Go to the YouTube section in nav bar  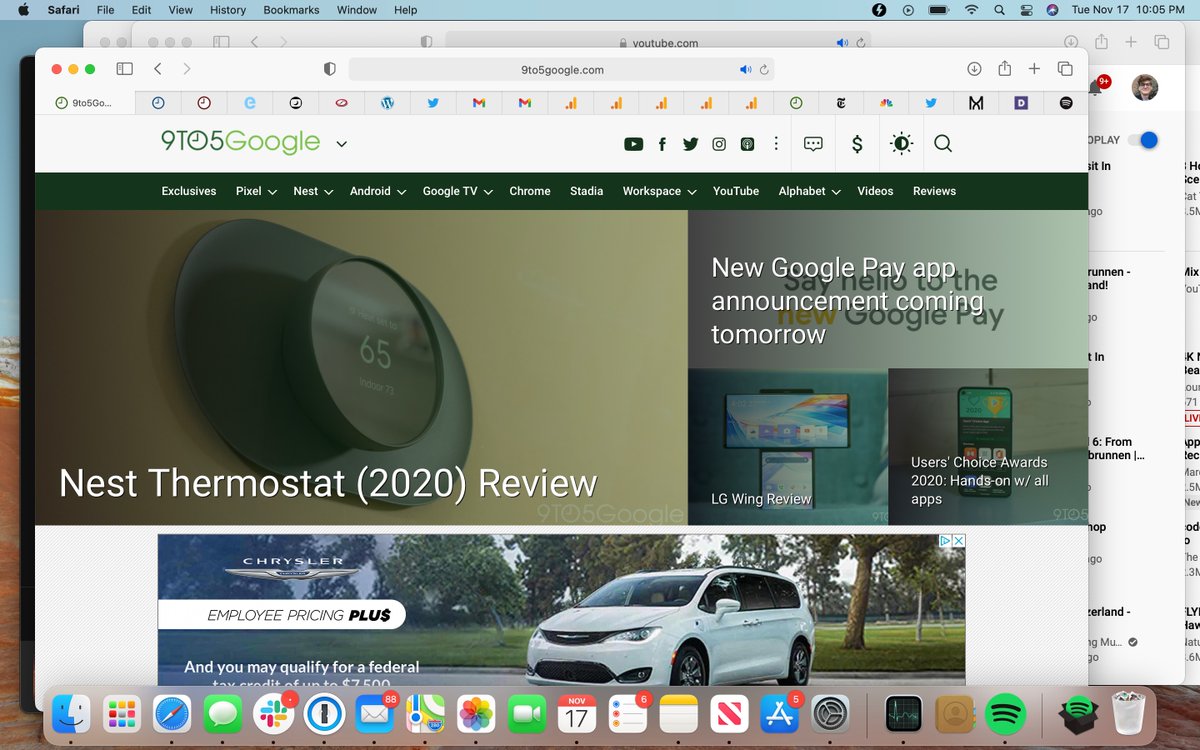(x=736, y=191)
